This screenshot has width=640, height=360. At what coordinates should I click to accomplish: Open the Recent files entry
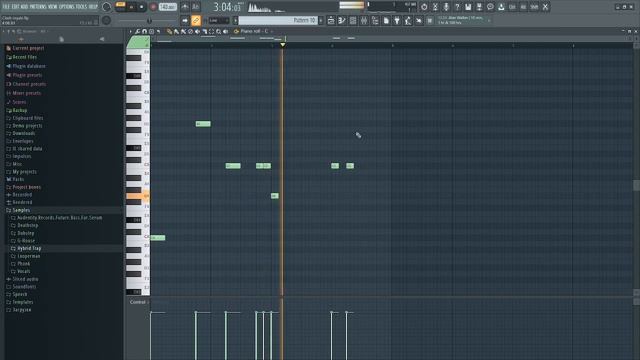pos(24,57)
